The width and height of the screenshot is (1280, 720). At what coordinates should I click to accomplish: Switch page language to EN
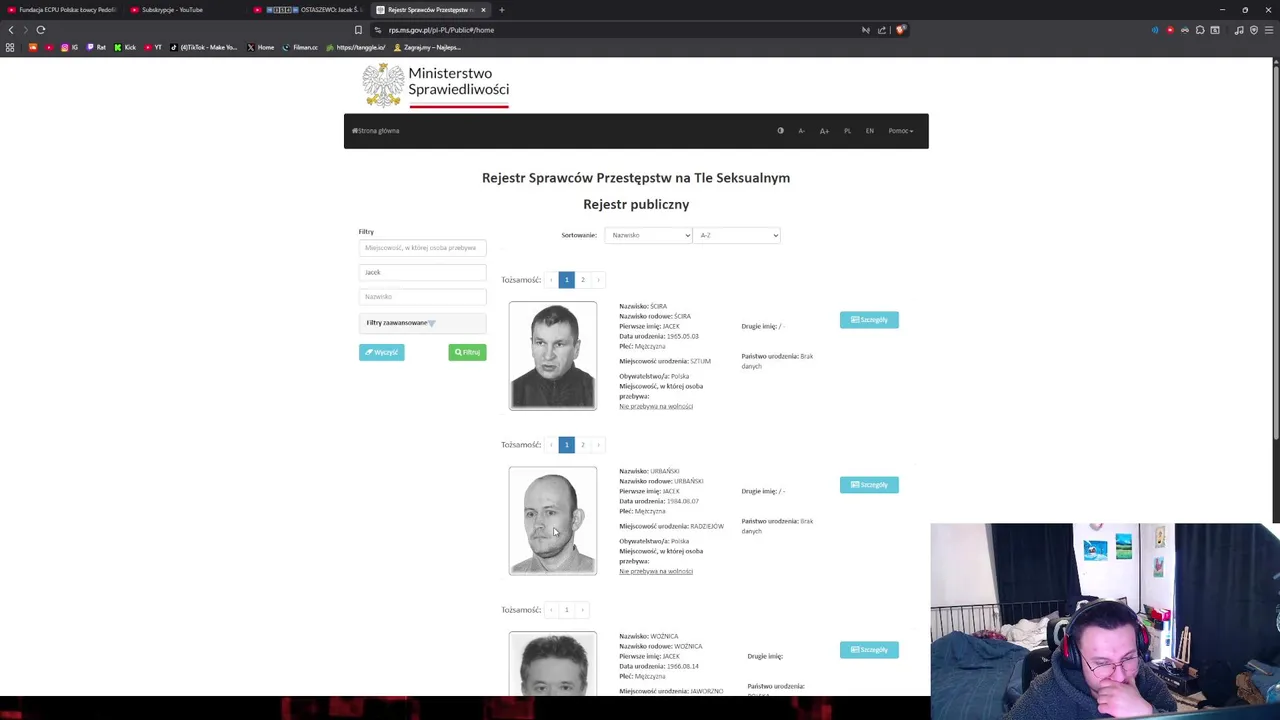(870, 131)
